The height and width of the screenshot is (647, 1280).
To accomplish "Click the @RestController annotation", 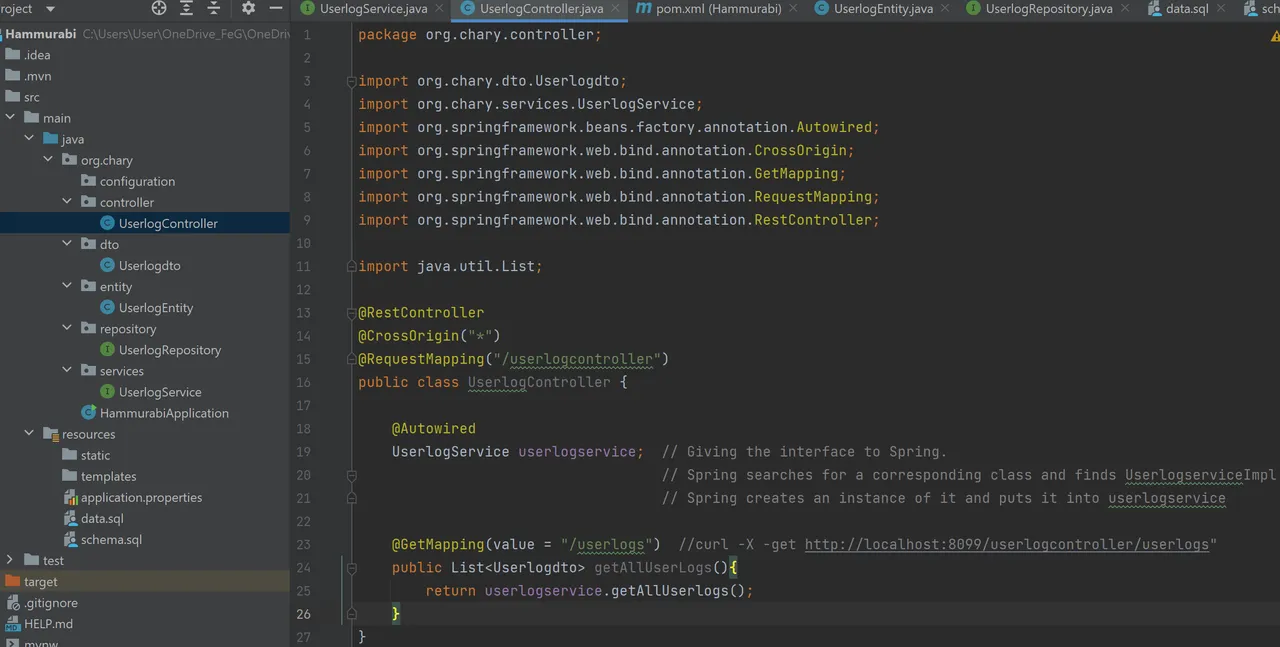I will (421, 313).
